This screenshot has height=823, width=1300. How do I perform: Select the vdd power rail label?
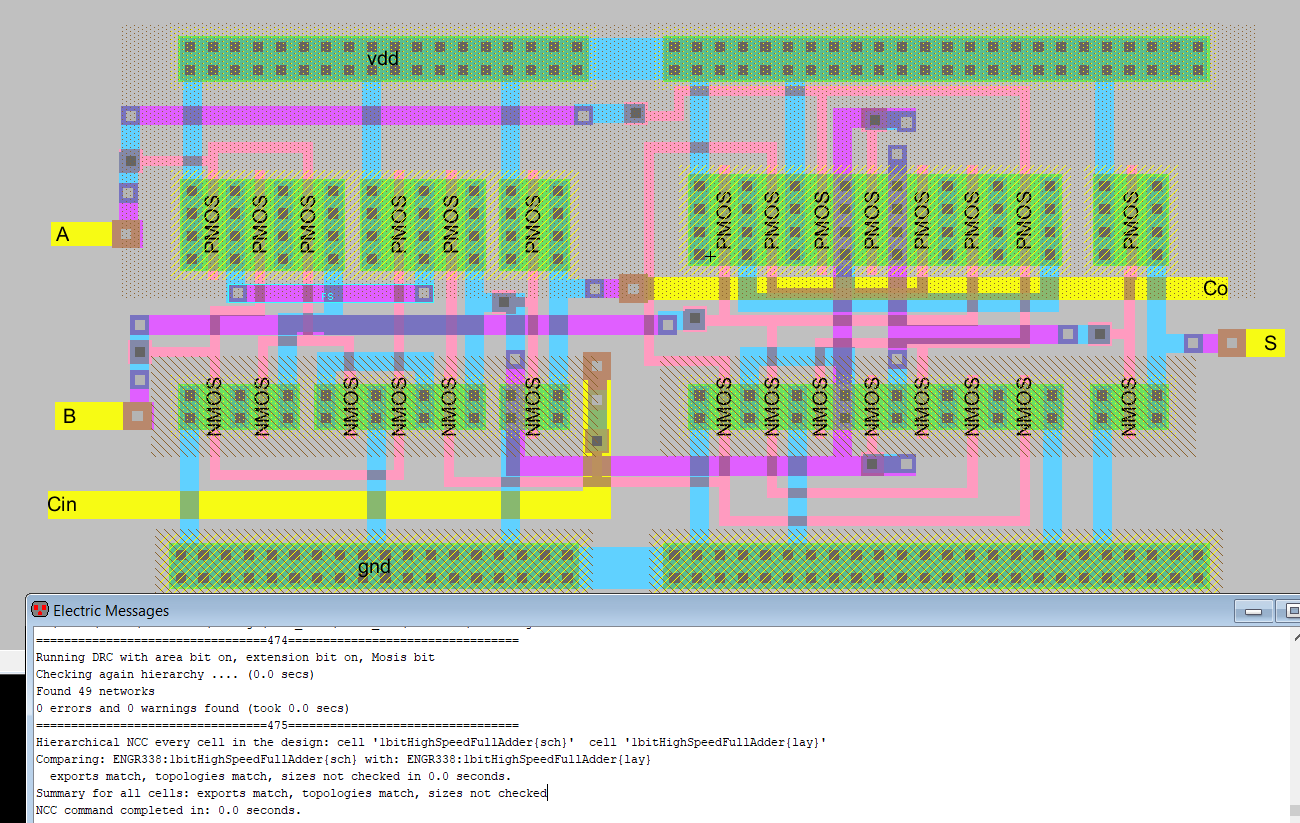pos(383,59)
